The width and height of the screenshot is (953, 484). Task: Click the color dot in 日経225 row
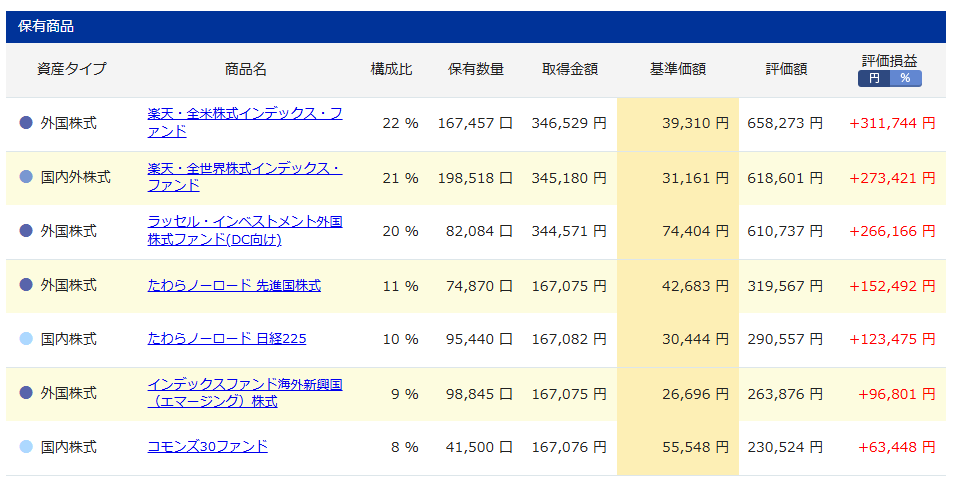coord(27,339)
